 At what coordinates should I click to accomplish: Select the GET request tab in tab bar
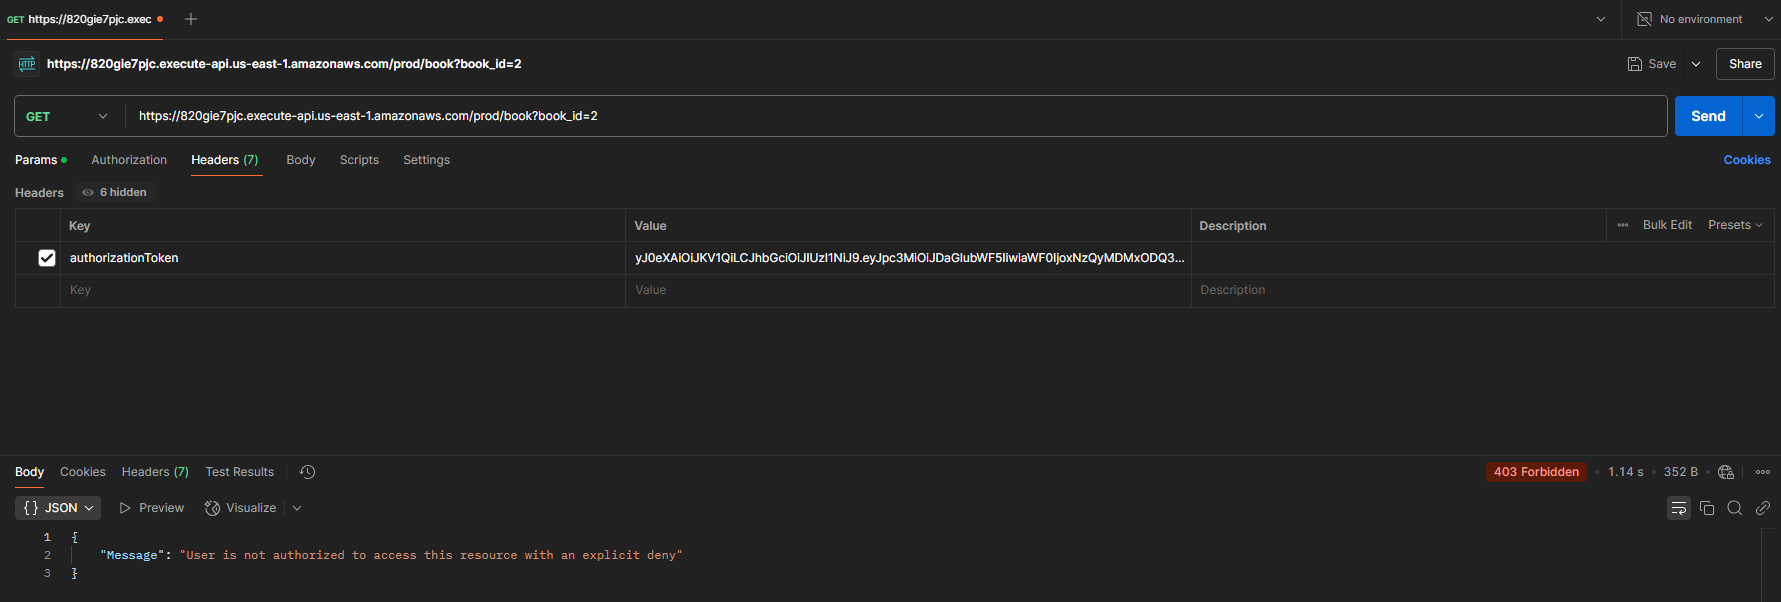85,19
